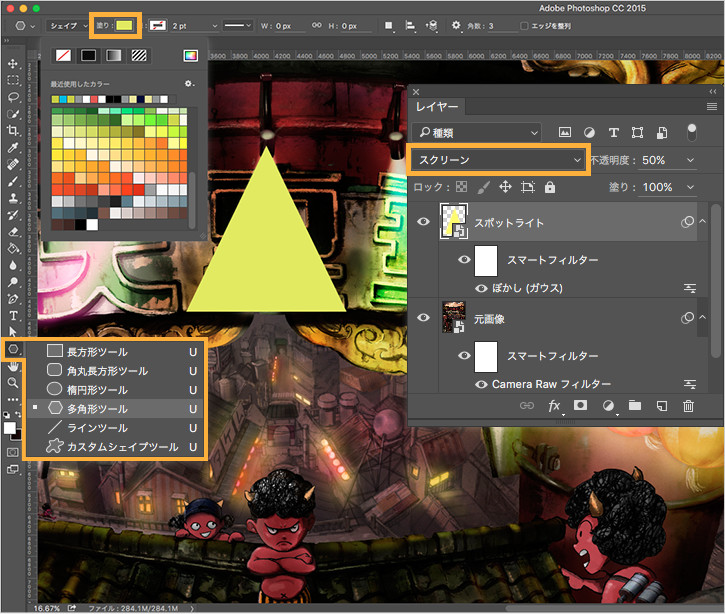Select the Path Selection tool
The image size is (725, 614).
[13, 332]
